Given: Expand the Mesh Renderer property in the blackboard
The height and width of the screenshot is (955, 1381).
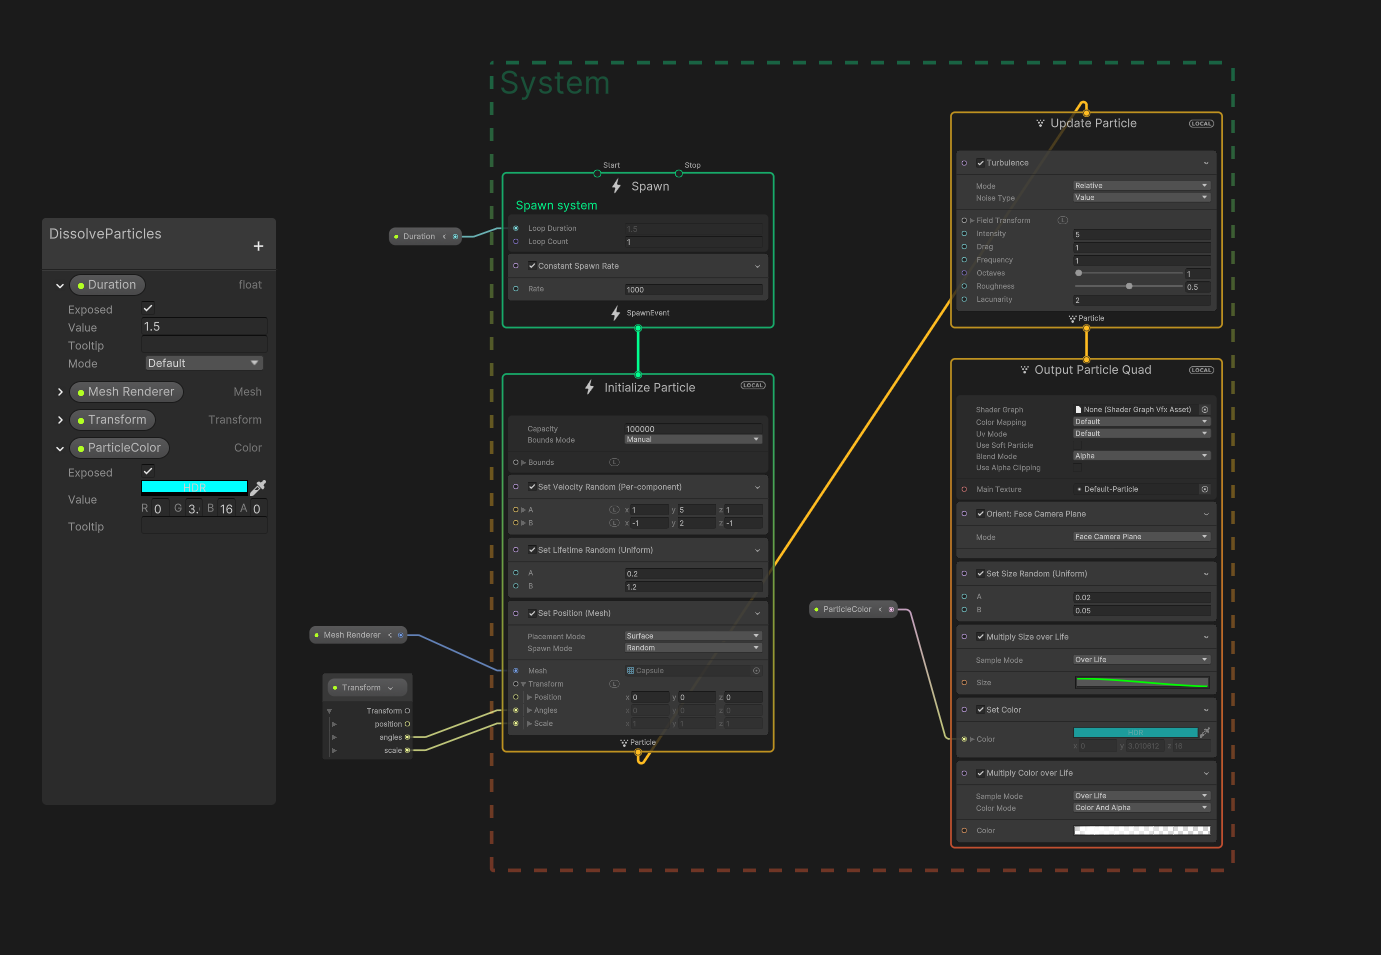Looking at the screenshot, I should 60,391.
